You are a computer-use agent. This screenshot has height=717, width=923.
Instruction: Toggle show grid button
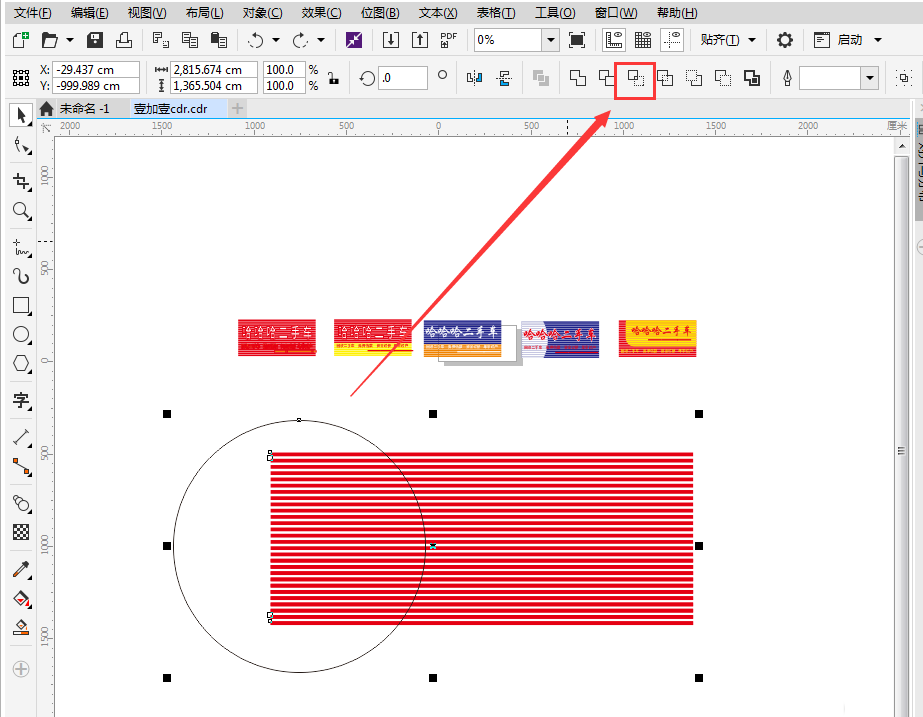[x=643, y=40]
